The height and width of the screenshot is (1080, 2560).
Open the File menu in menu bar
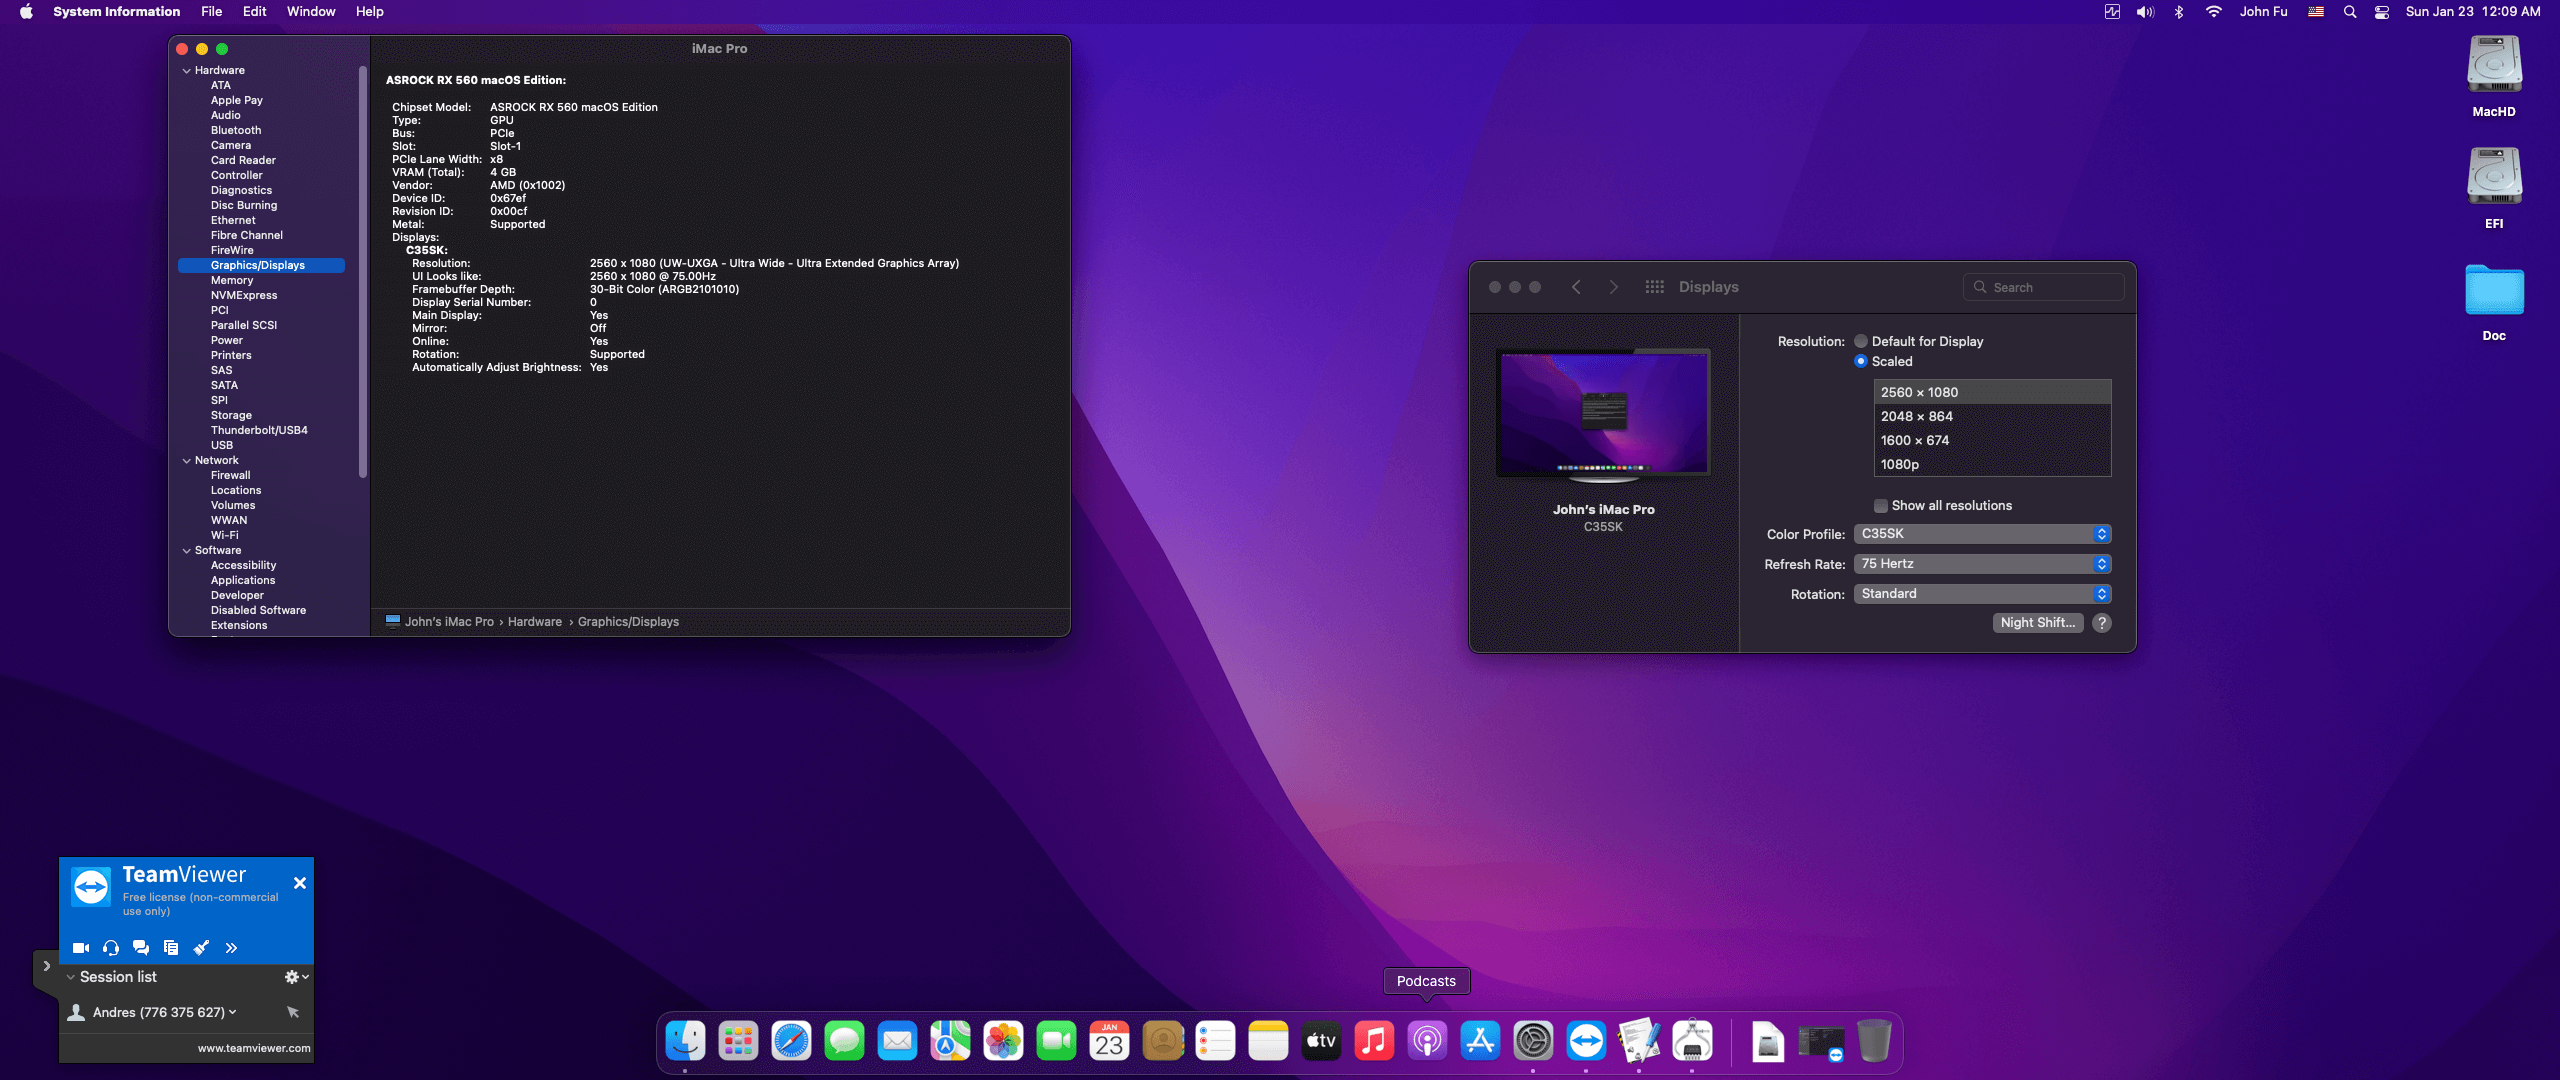(211, 11)
